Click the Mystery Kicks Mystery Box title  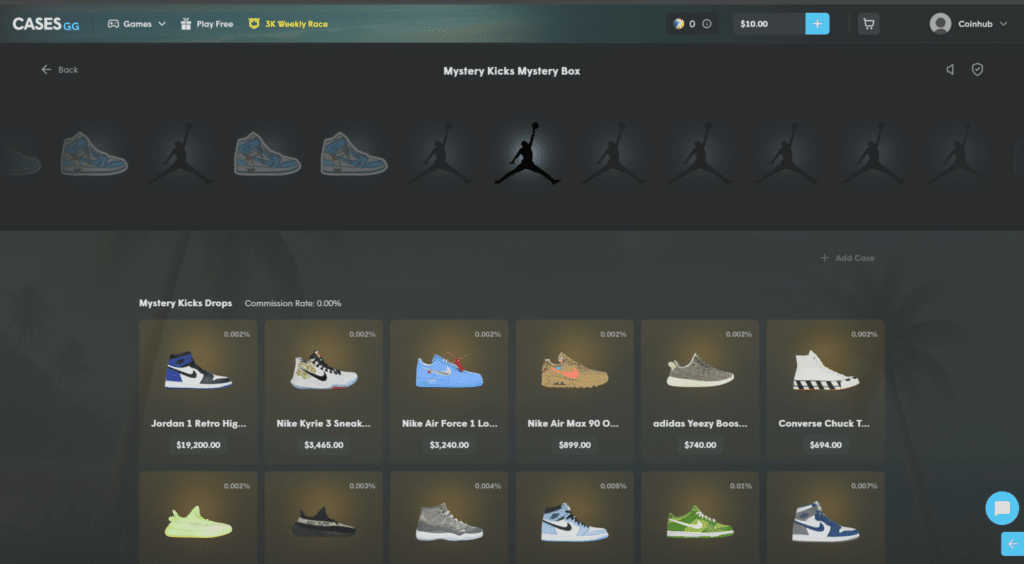pos(511,71)
